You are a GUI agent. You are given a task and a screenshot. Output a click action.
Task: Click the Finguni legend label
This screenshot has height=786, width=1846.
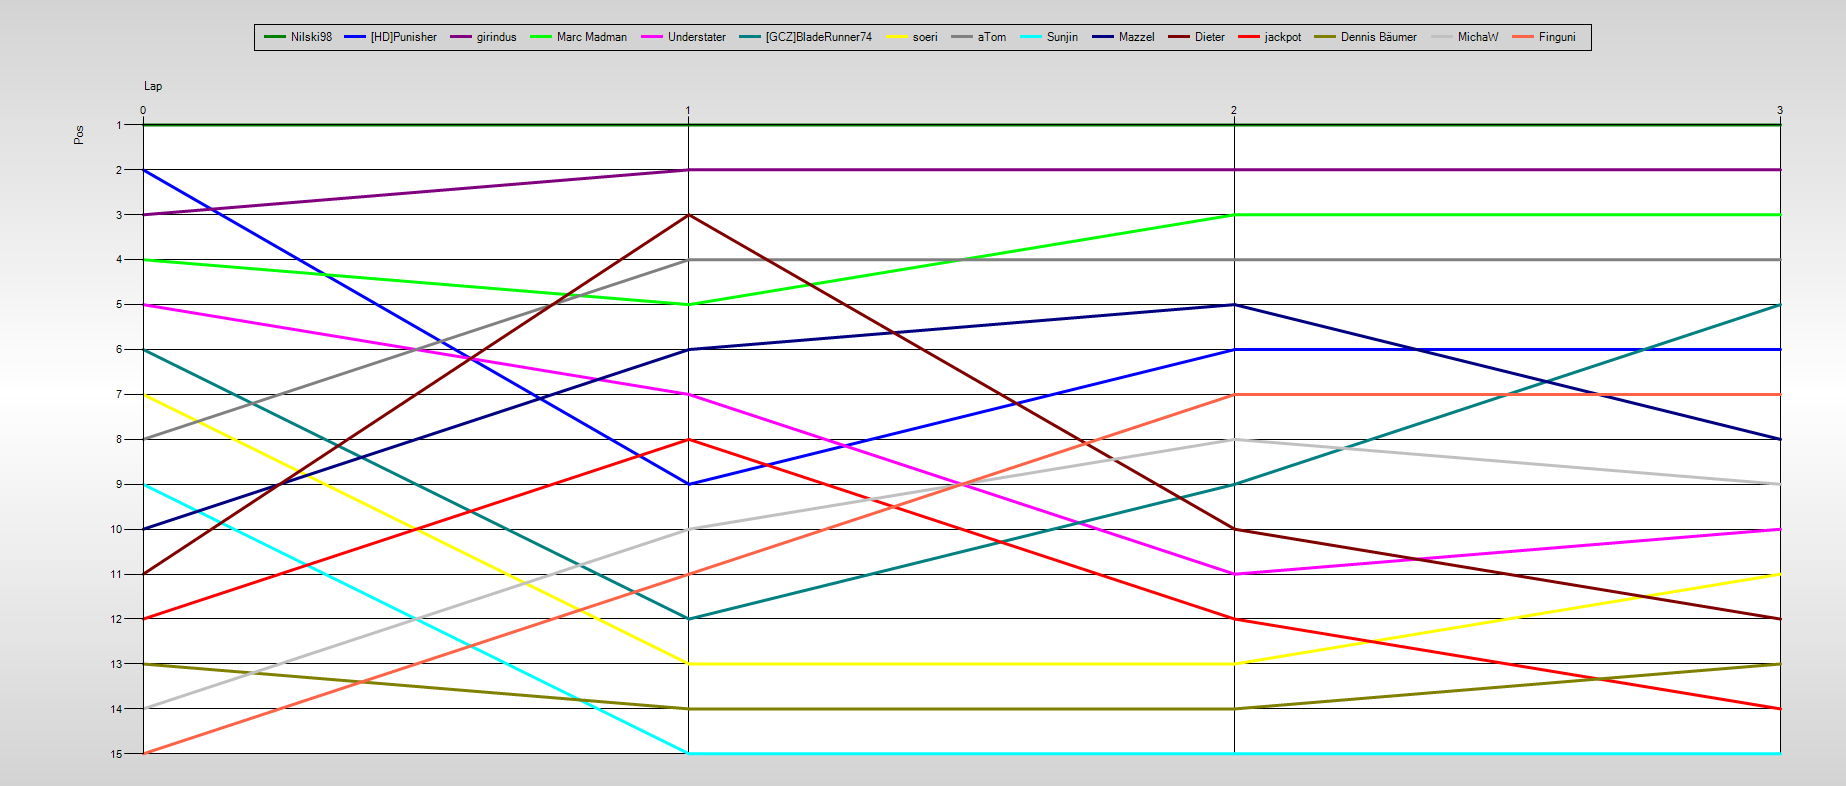pyautogui.click(x=1556, y=37)
